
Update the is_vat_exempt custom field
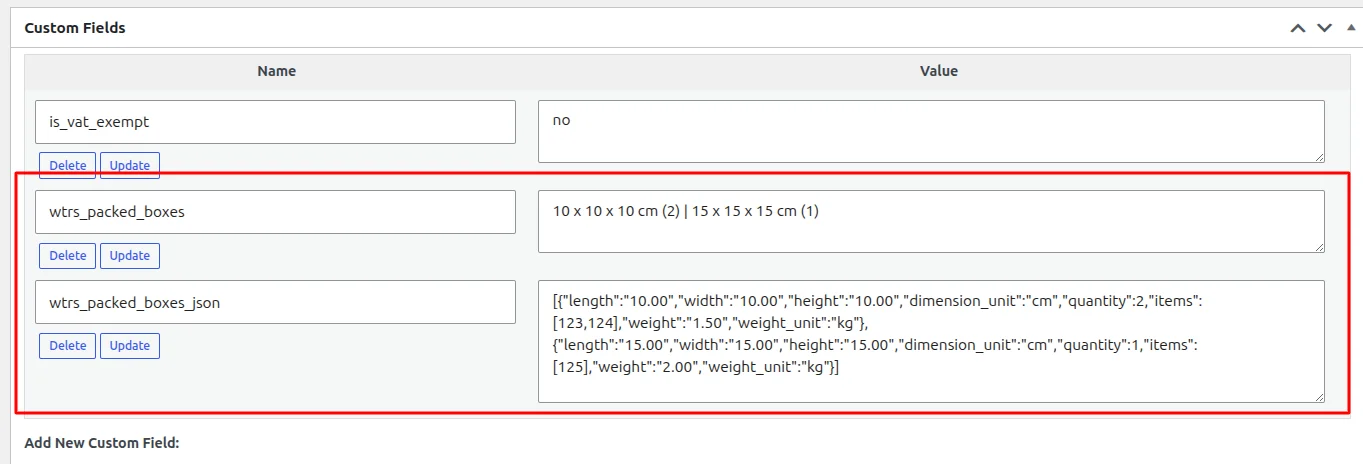(x=130, y=166)
